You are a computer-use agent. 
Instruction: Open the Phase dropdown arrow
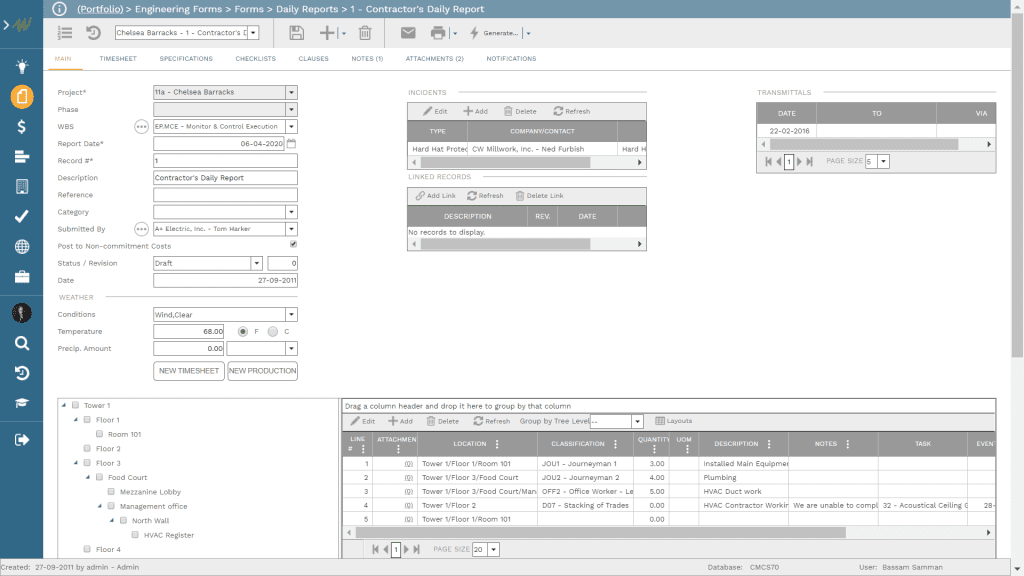291,110
